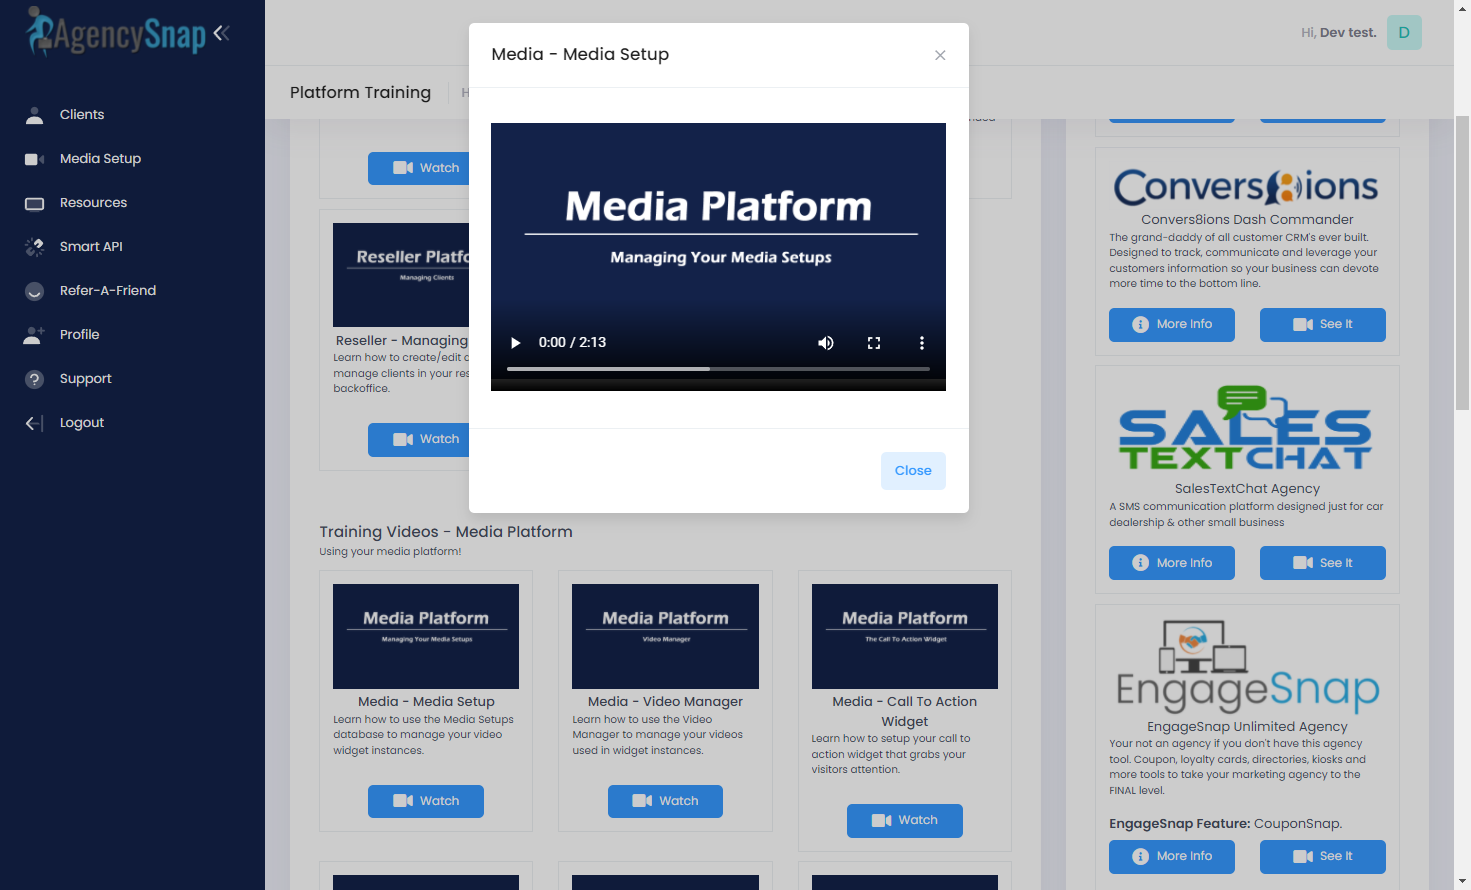
Task: Click the Resources monitor icon
Action: [34, 203]
